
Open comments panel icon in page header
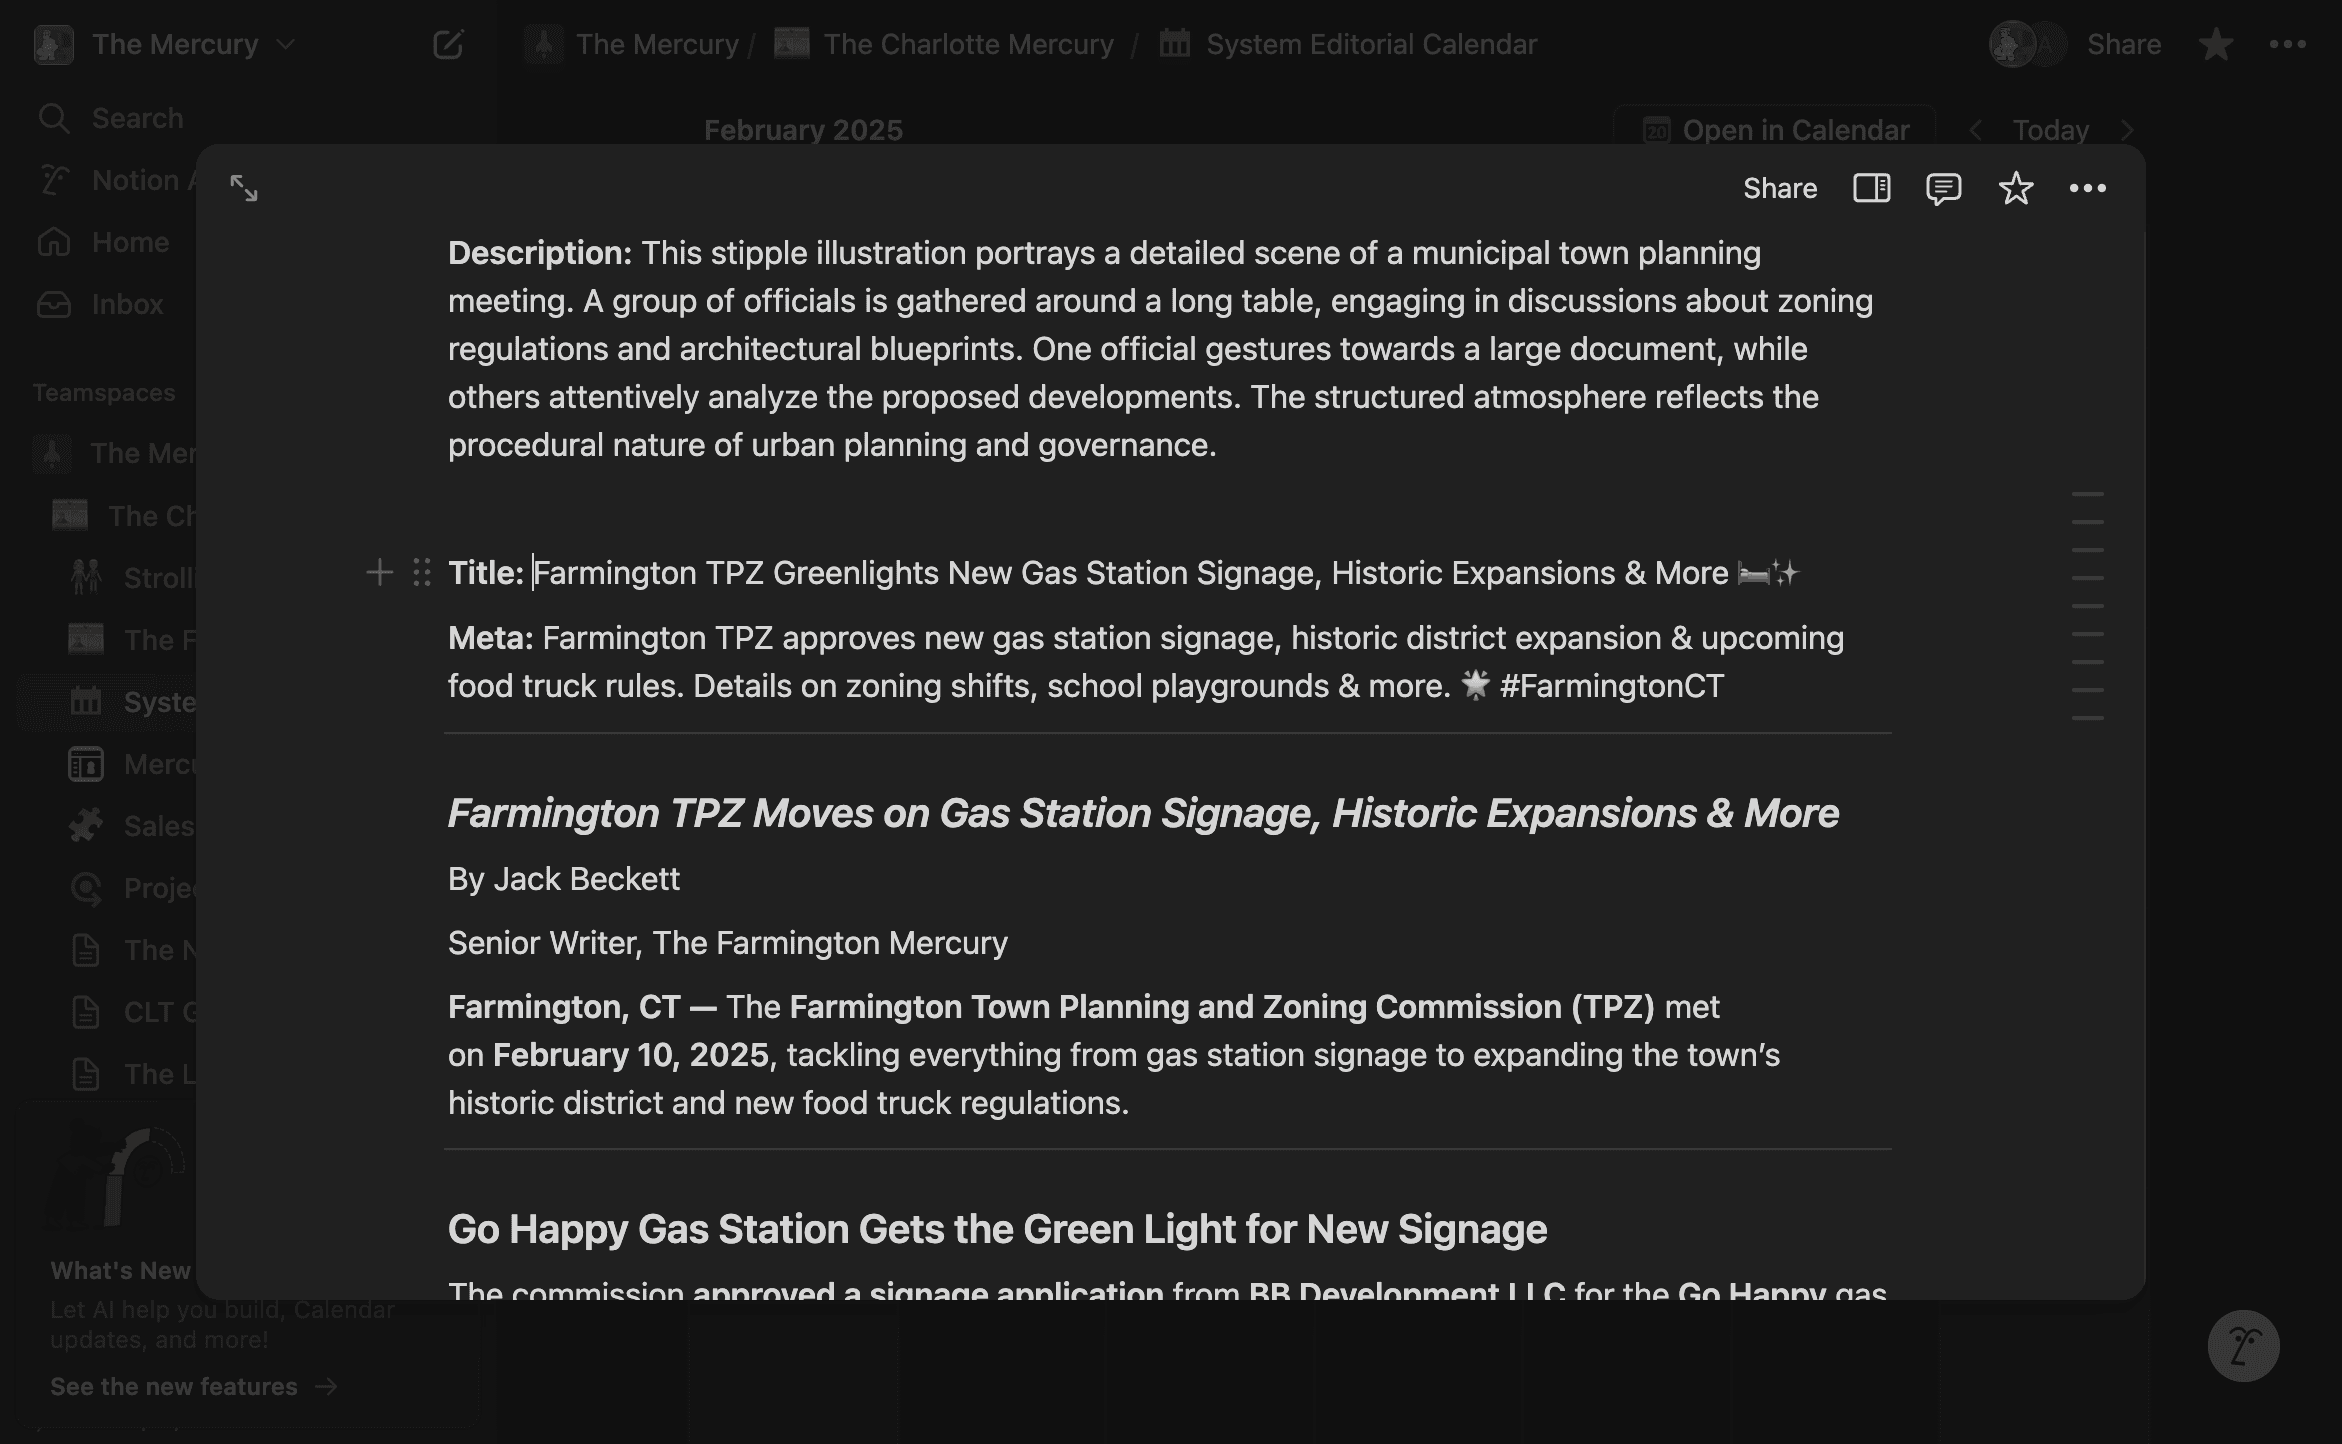pos(1943,188)
